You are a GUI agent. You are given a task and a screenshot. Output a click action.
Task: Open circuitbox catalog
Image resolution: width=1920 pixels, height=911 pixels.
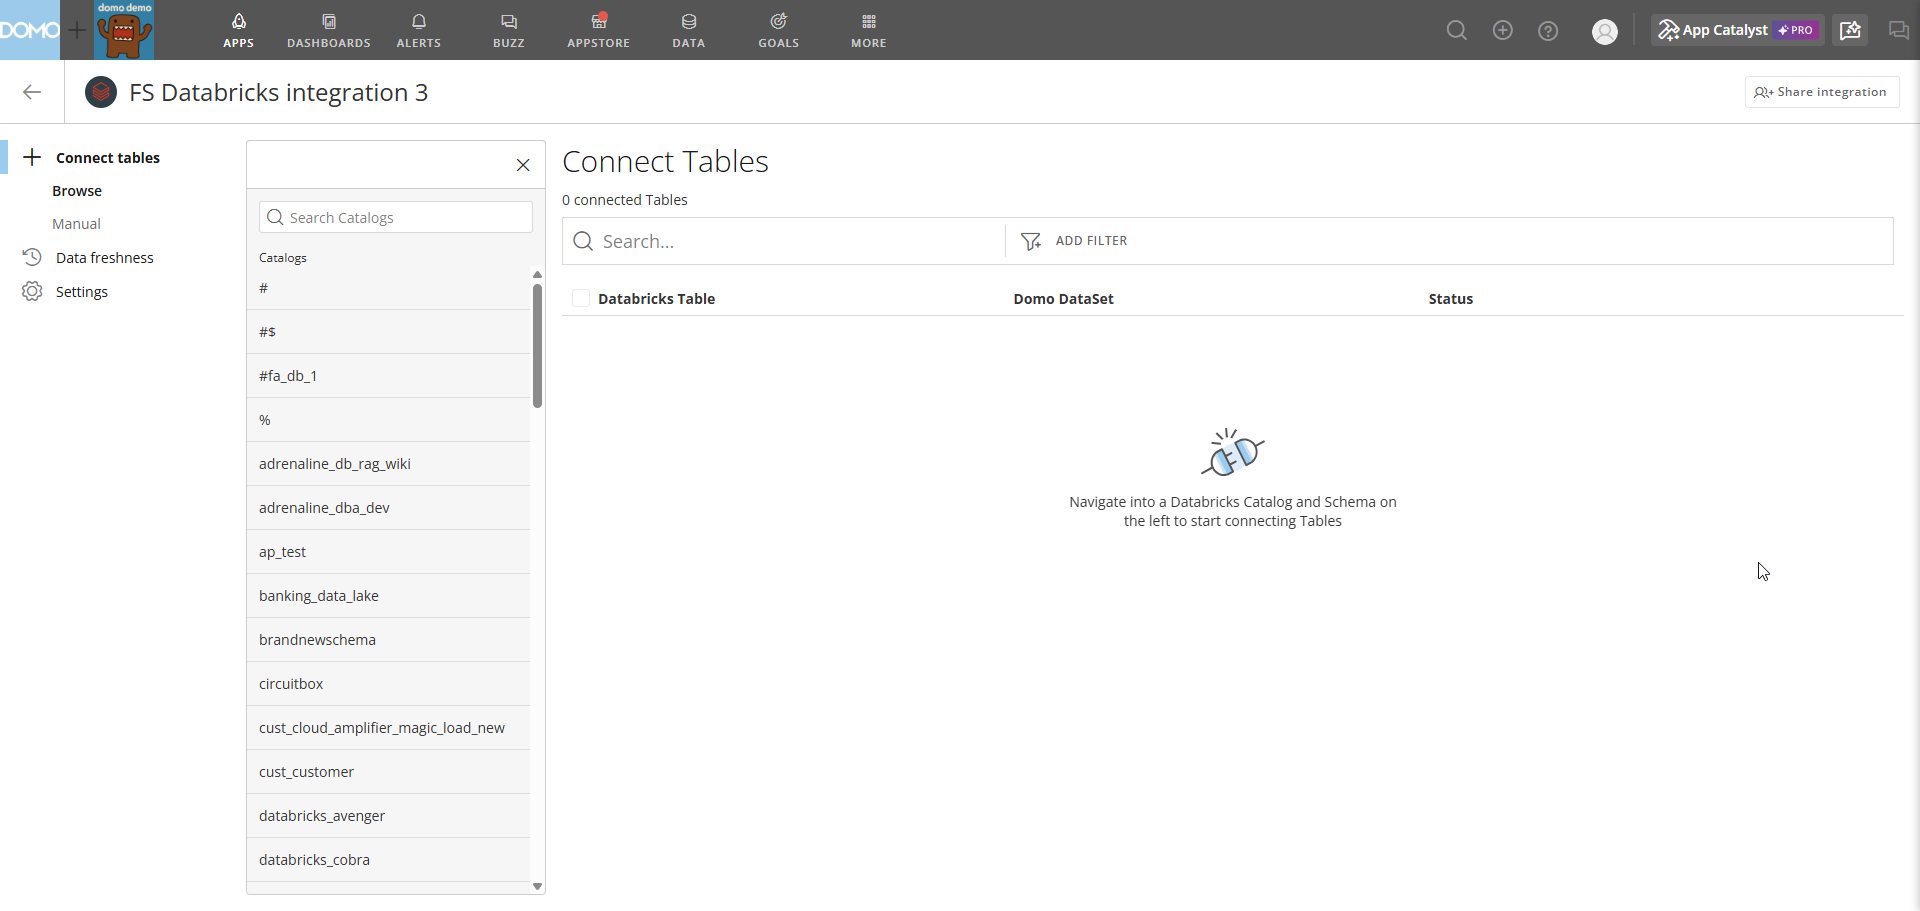tap(388, 684)
